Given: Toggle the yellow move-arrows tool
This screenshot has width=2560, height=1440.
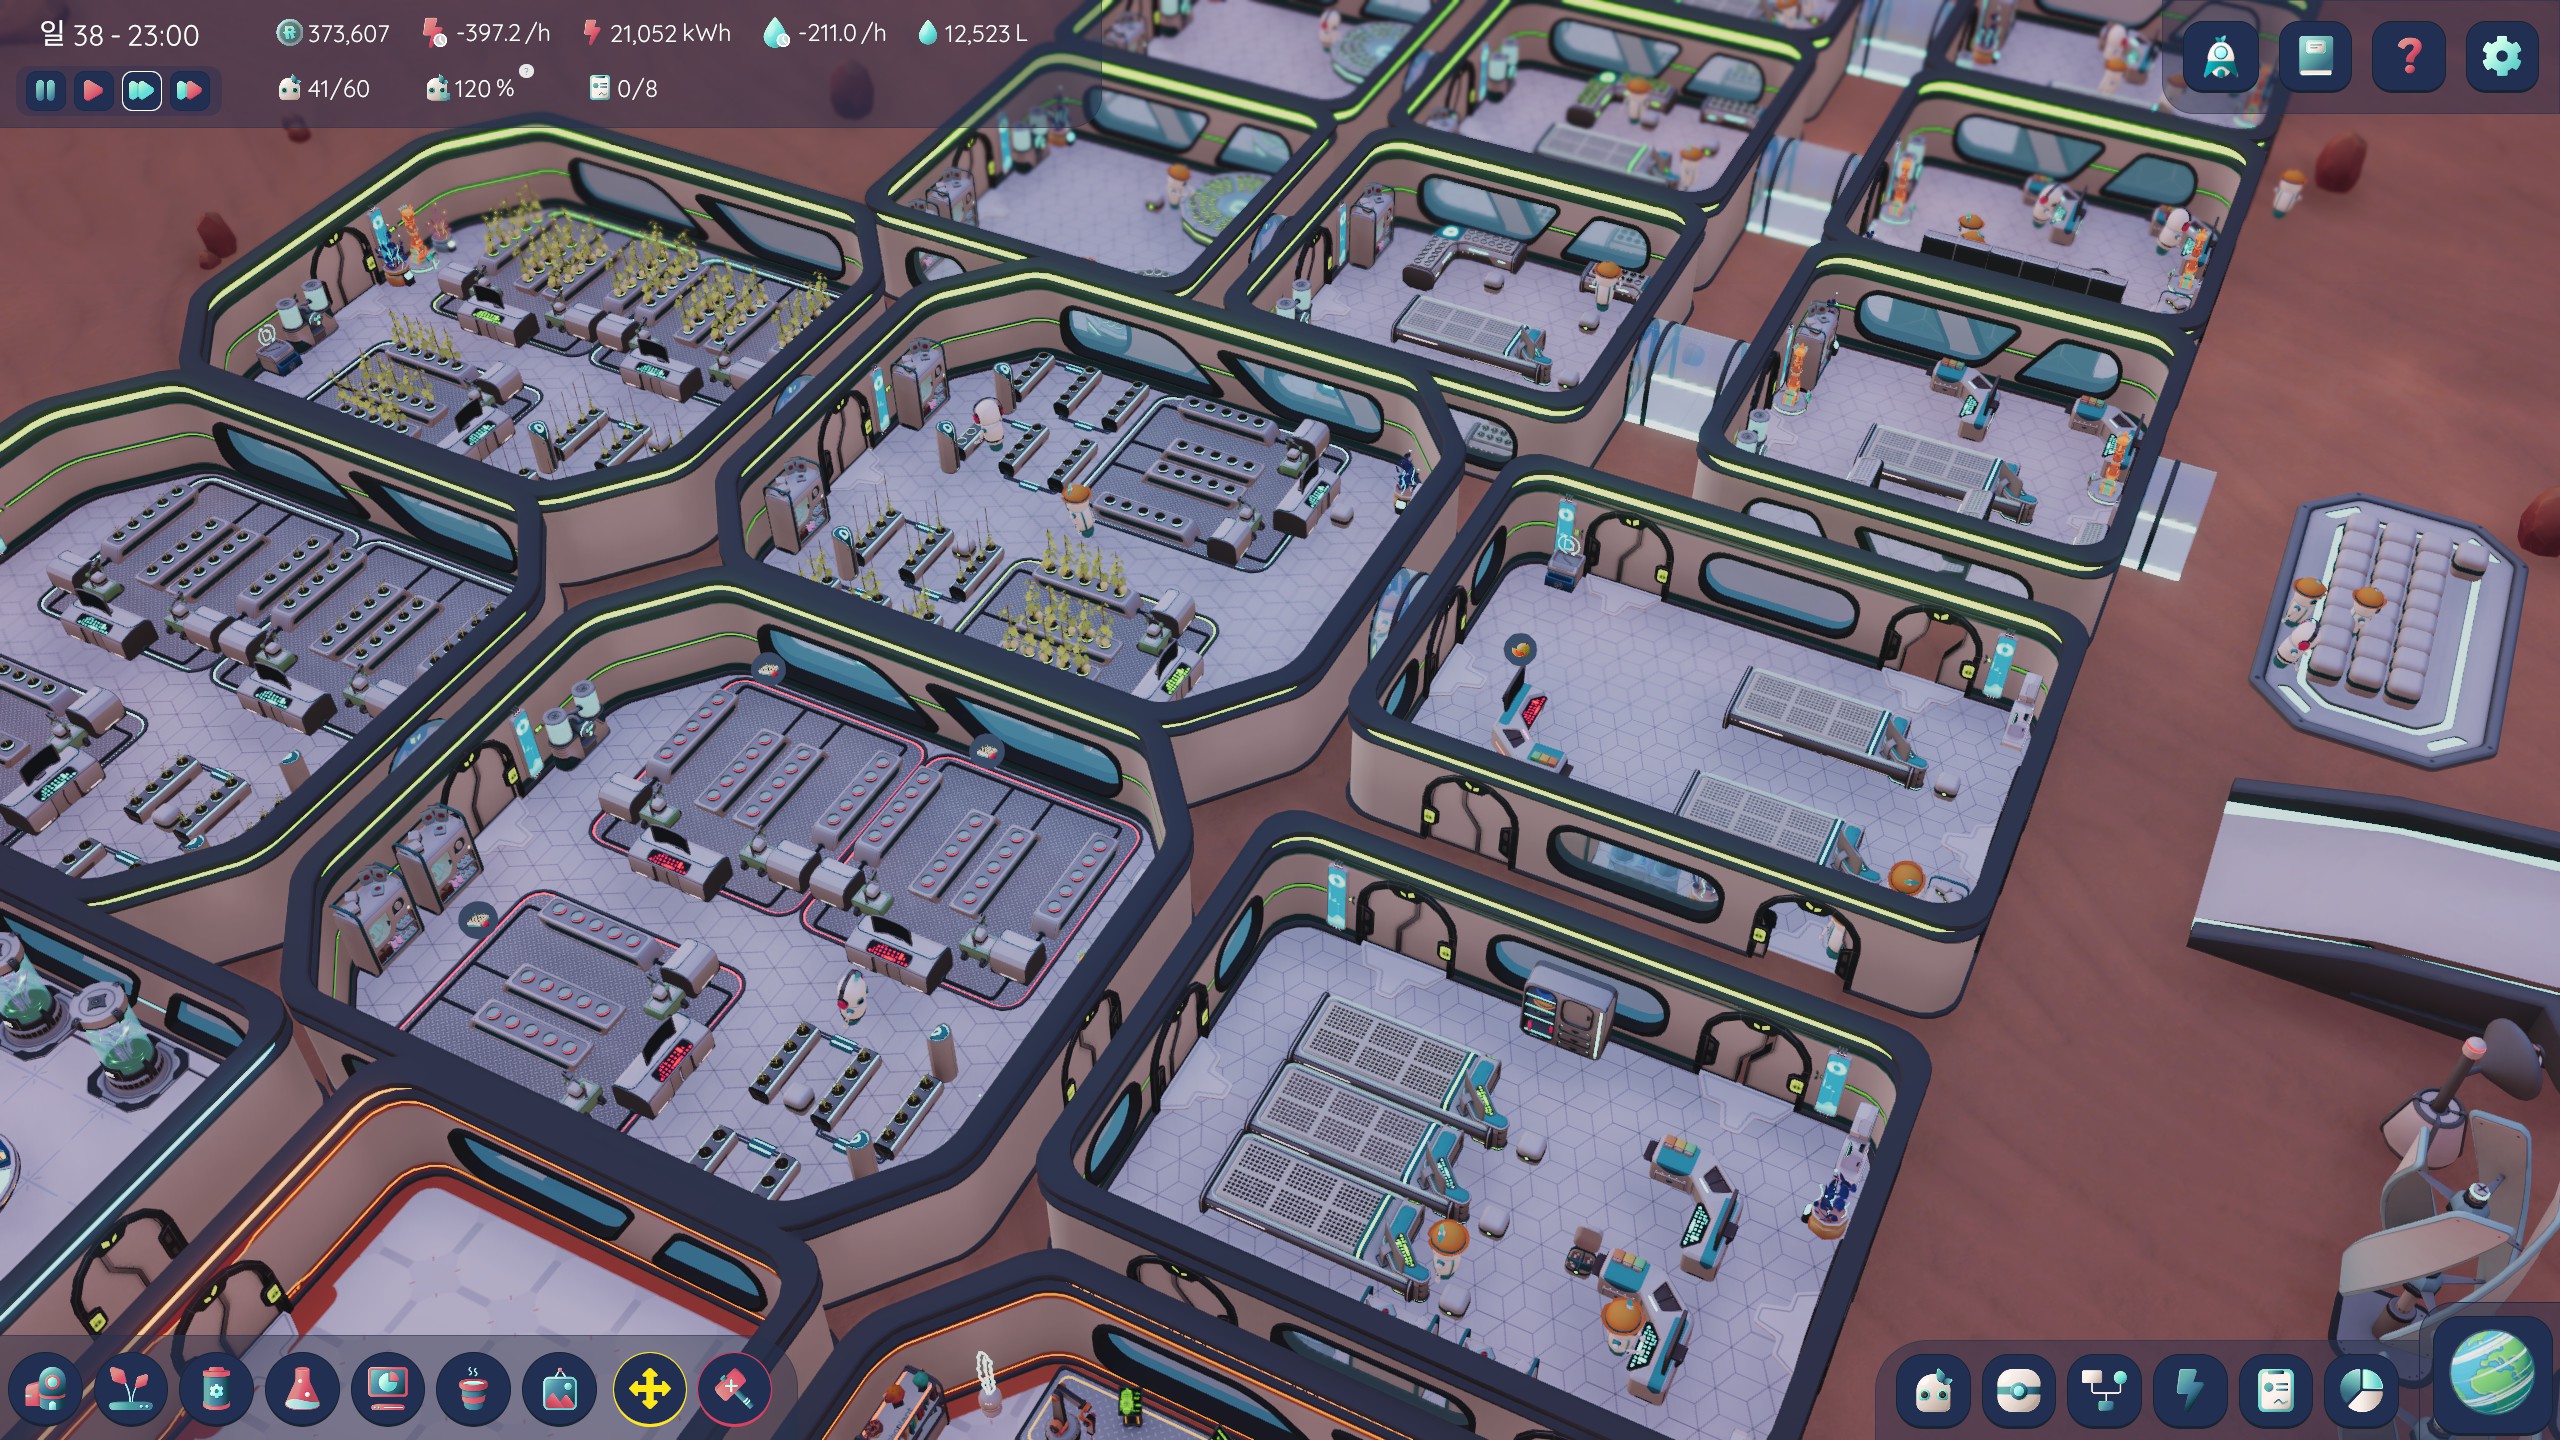Looking at the screenshot, I should pos(649,1389).
